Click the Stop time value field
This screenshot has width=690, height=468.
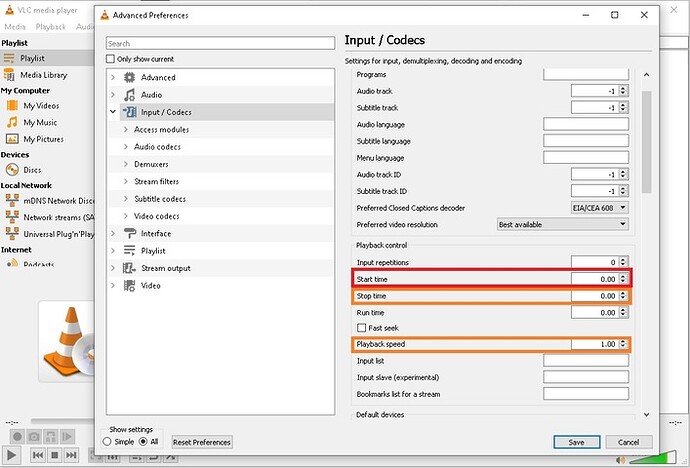(x=595, y=296)
